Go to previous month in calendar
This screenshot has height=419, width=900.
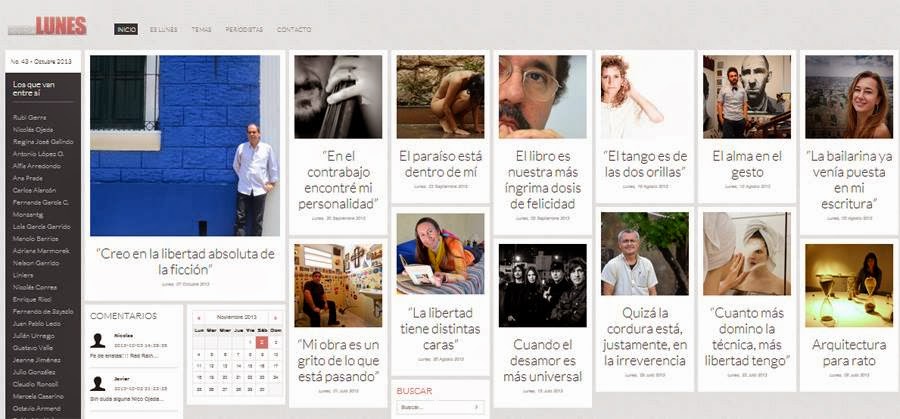[198, 317]
